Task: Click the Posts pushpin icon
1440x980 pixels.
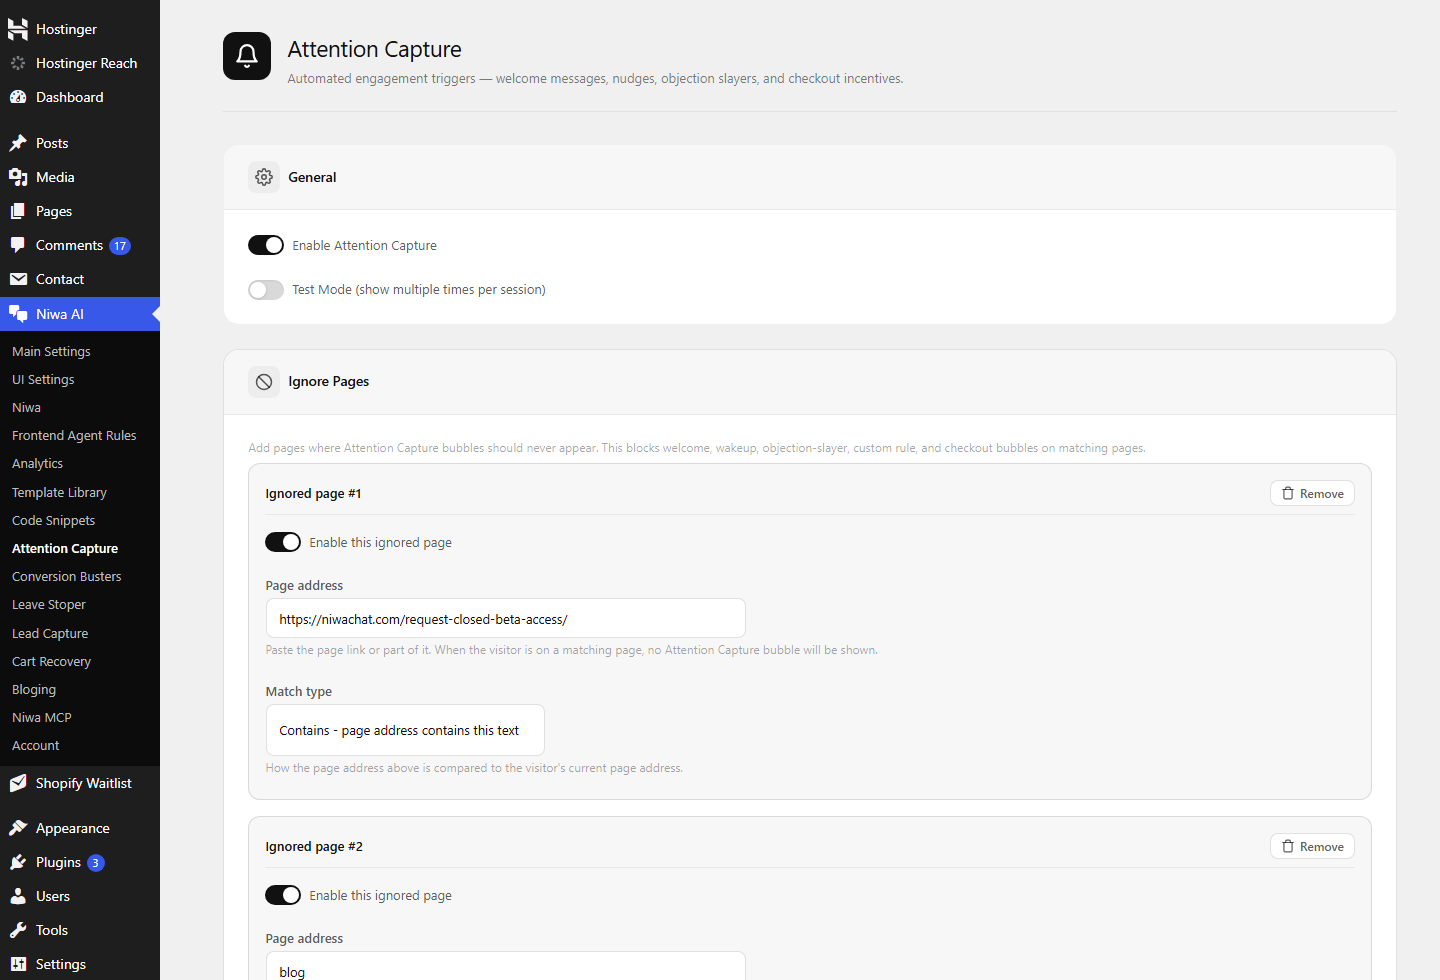Action: point(18,143)
